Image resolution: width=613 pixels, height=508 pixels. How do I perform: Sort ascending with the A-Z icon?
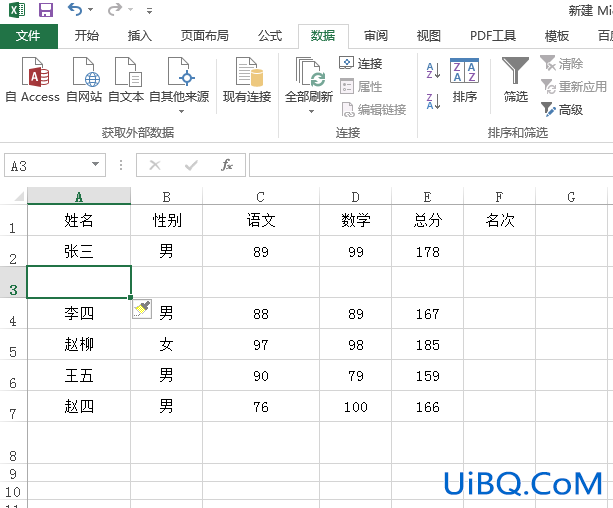coord(433,71)
